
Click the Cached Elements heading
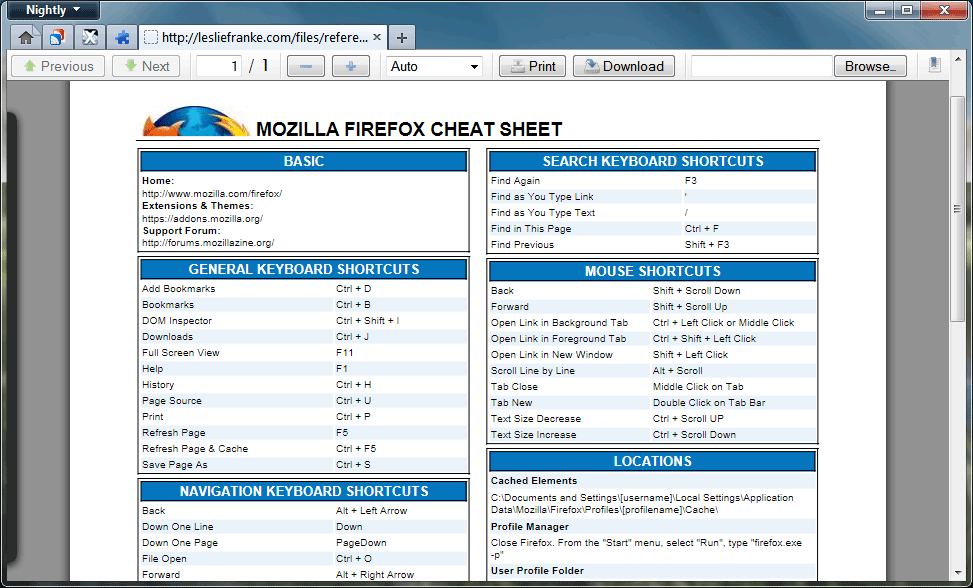coord(534,481)
